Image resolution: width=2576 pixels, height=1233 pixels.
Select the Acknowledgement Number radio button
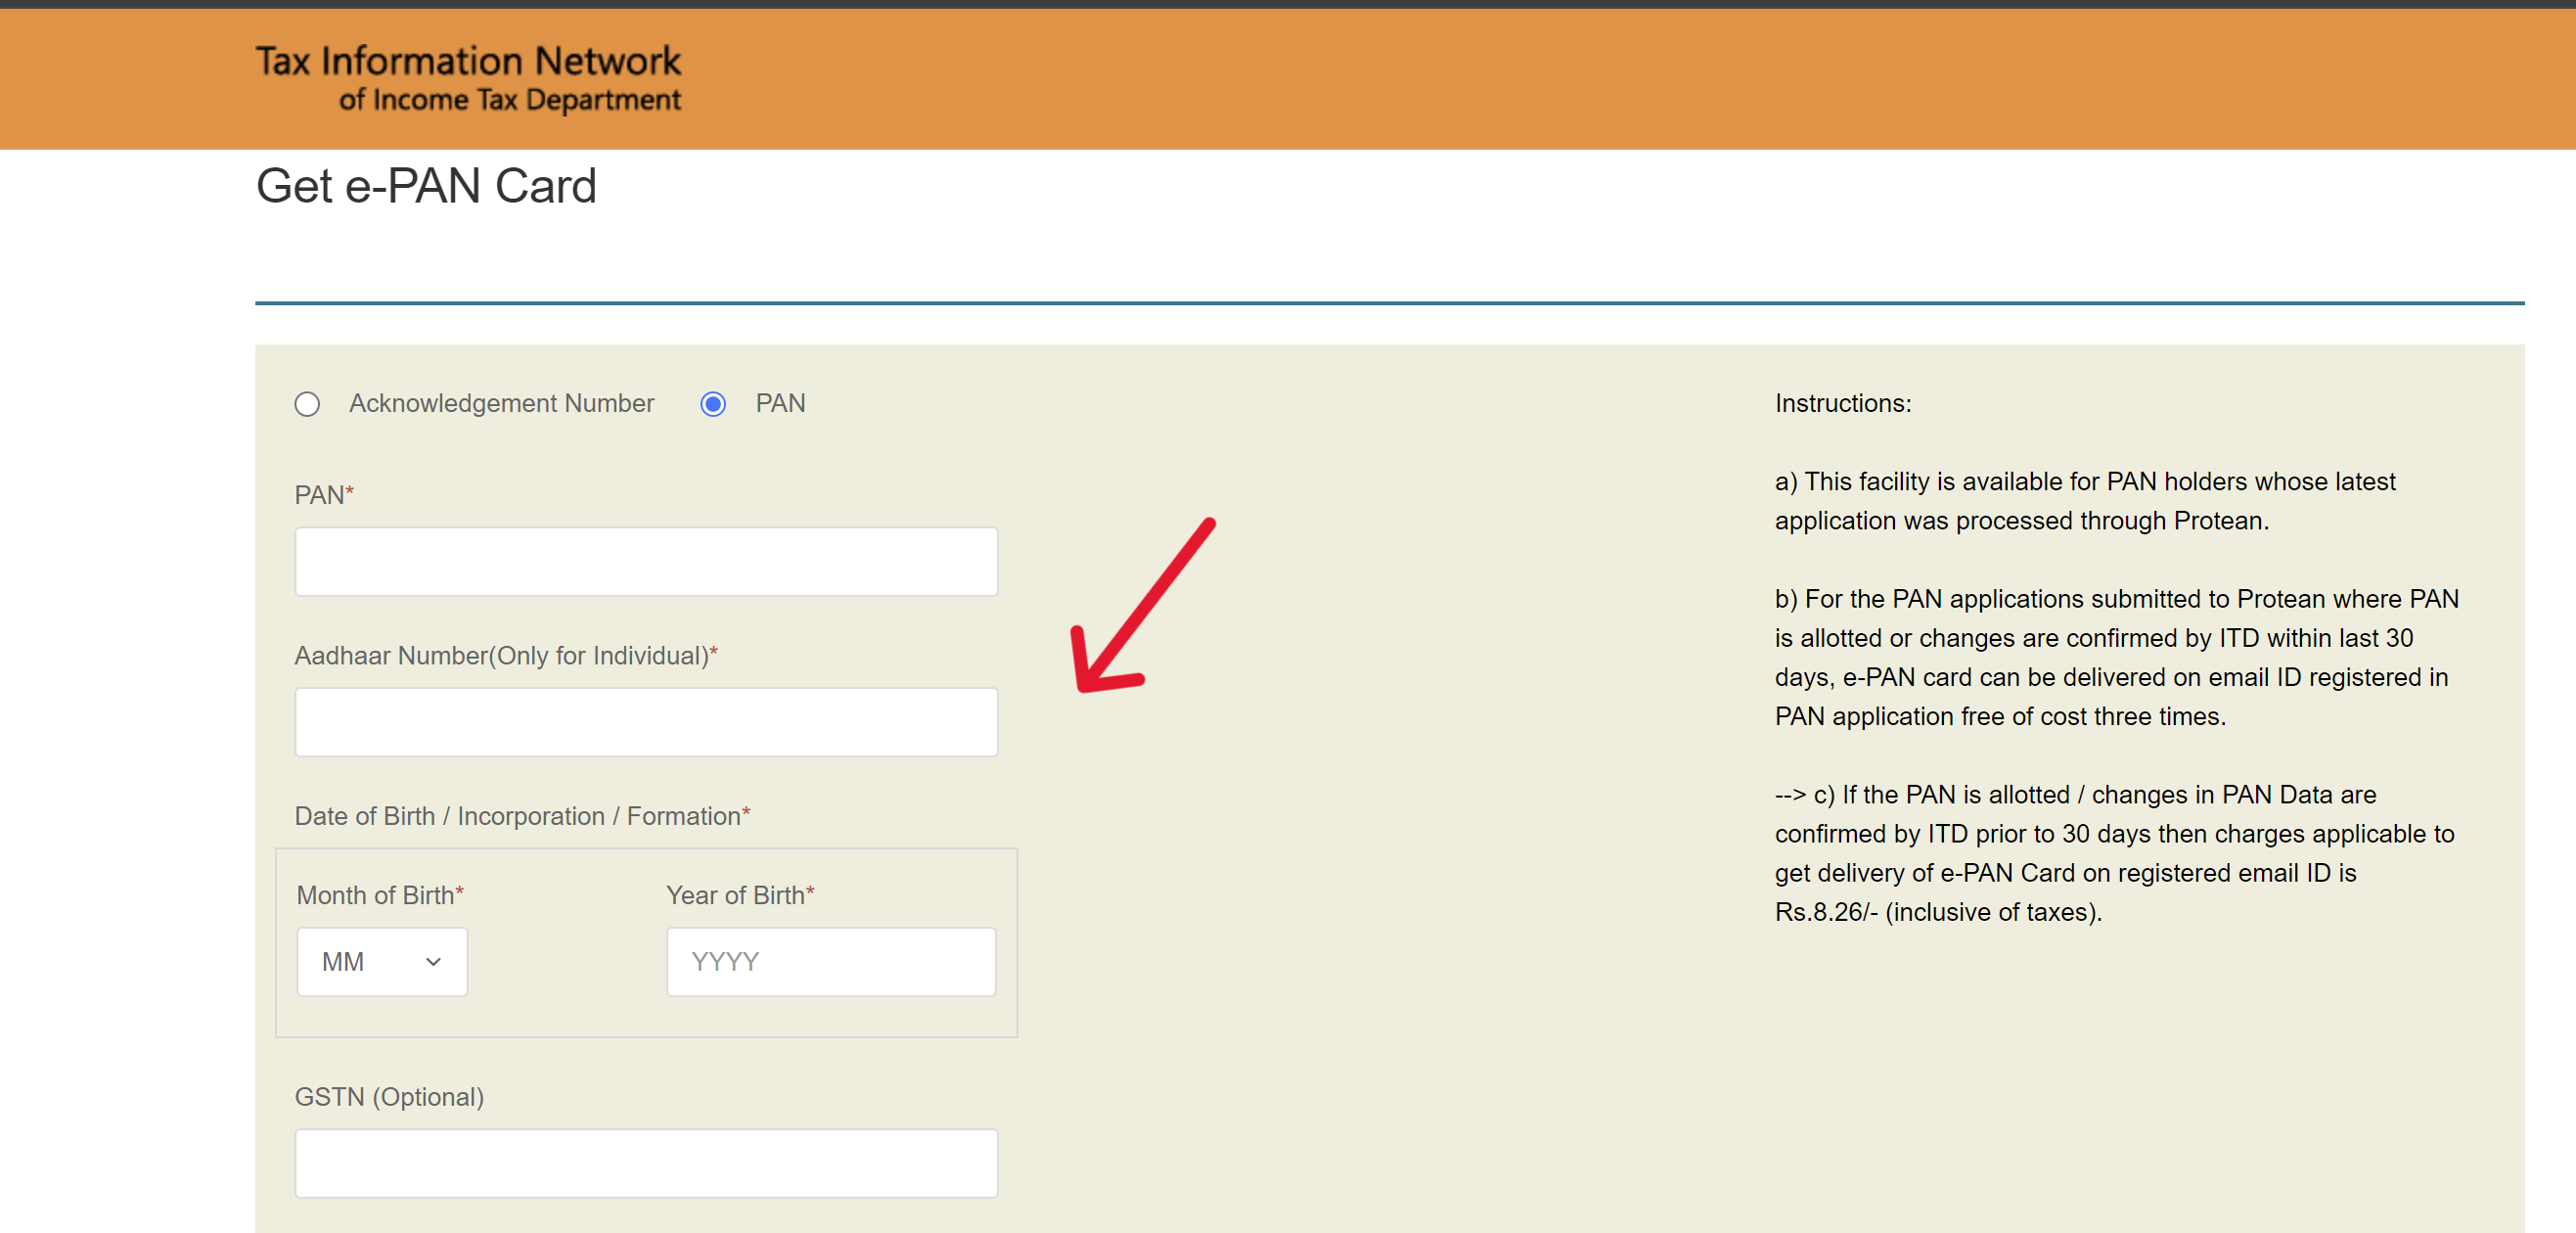pyautogui.click(x=307, y=404)
